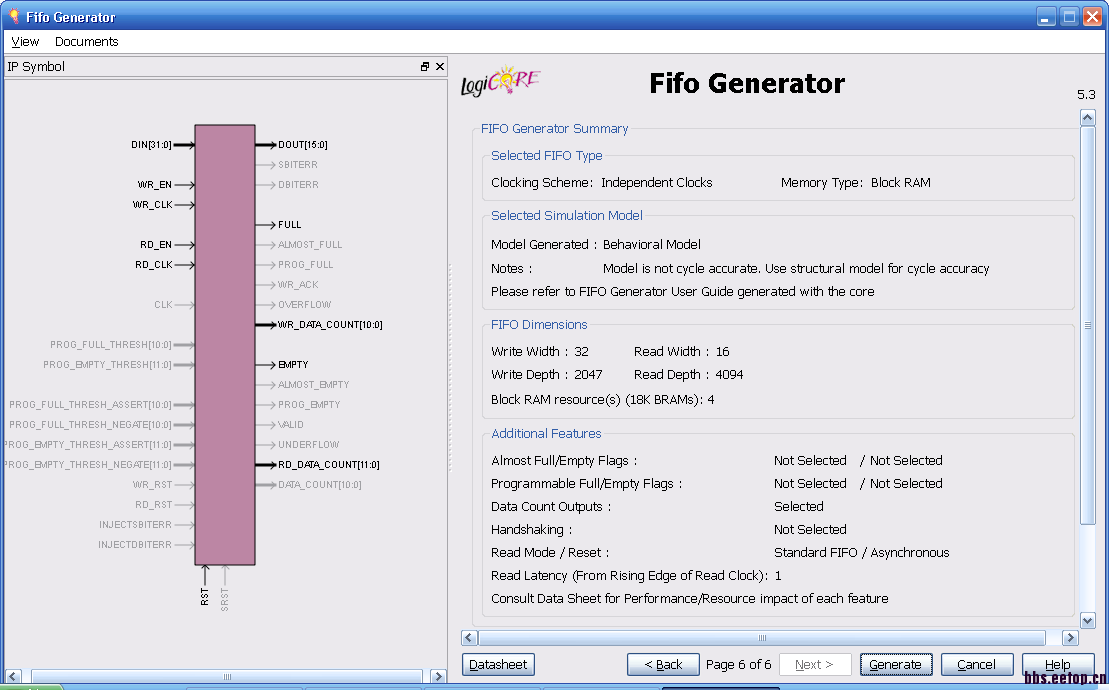The image size is (1109, 690).
Task: Click the grayed SRST port label
Action: coord(225,600)
